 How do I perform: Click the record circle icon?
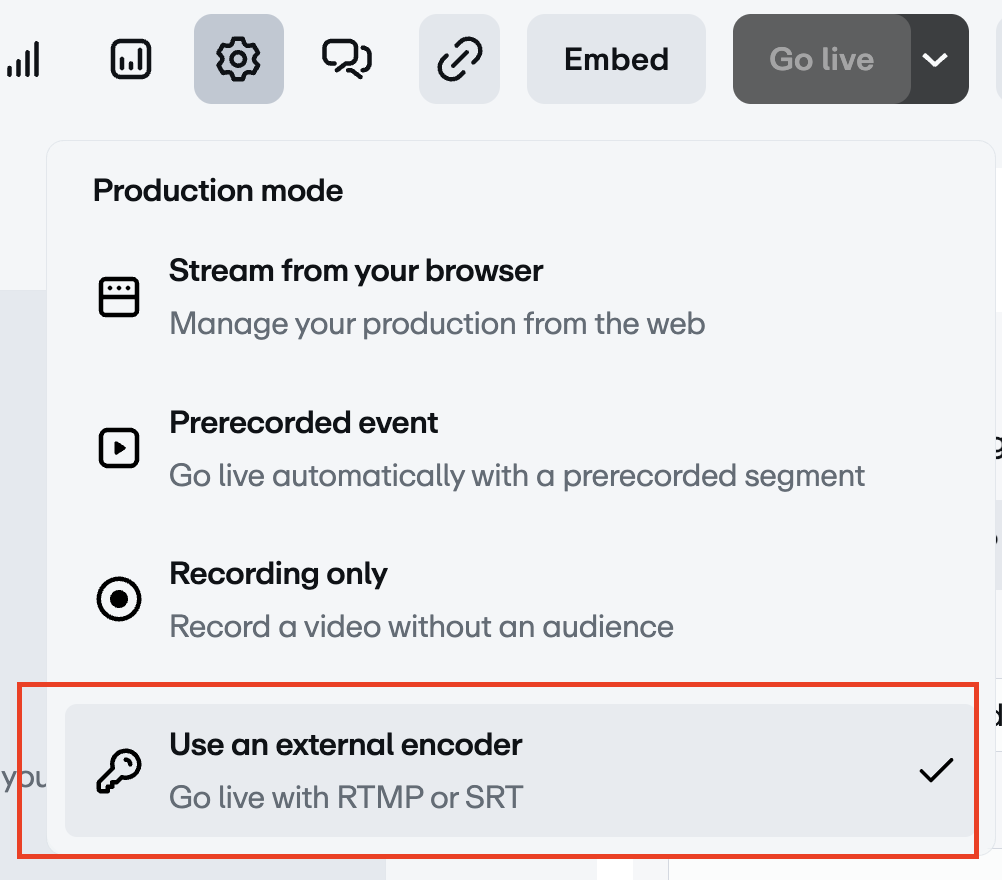[x=119, y=599]
